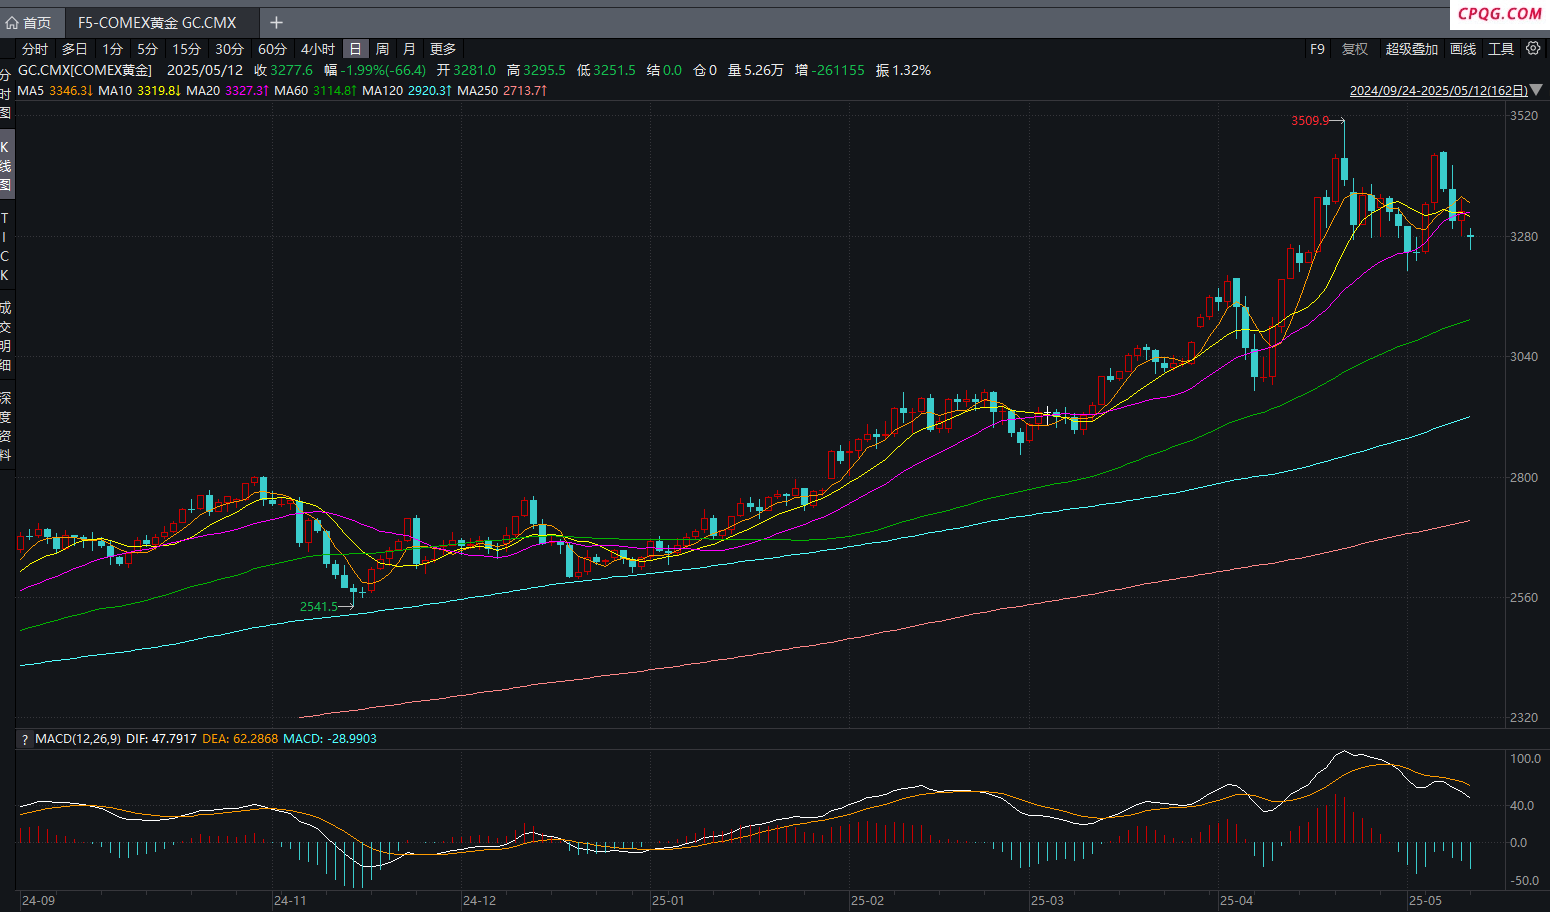Click the 增 -261155 value

click(830, 71)
